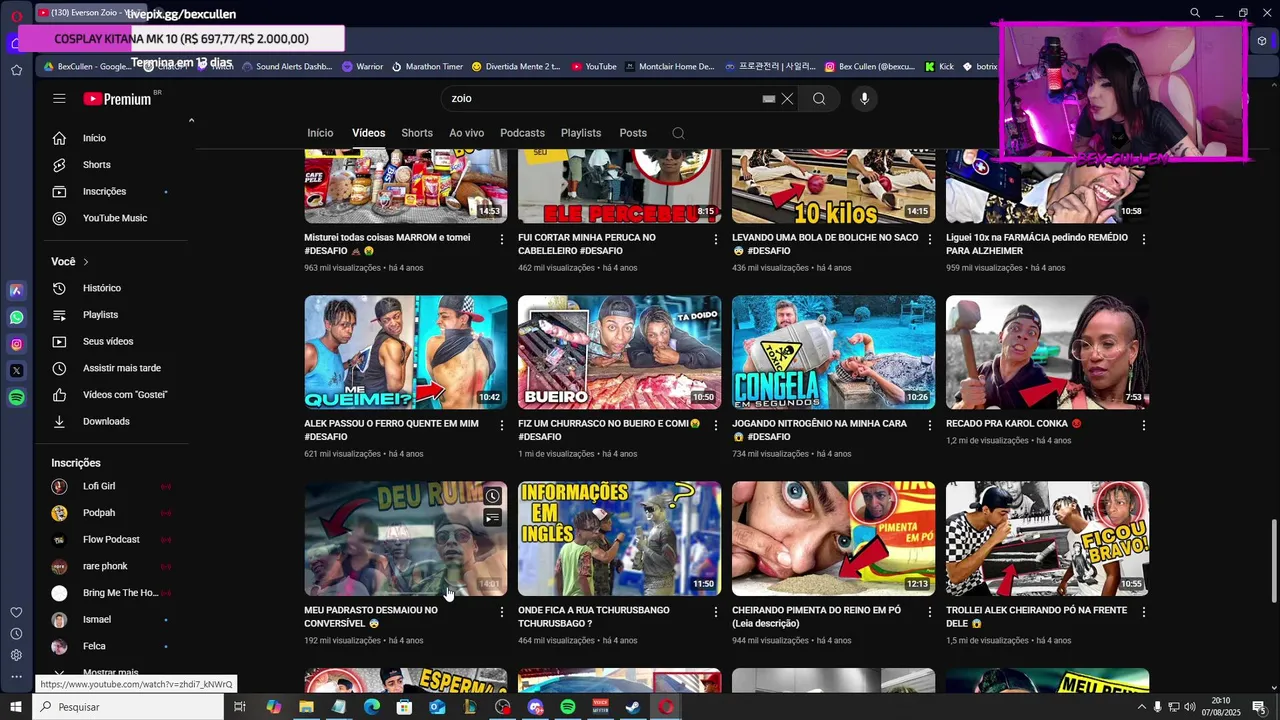Open the 'Sound Alerts Dashb...' bookmark
Screen dimensions: 1280x720
click(x=286, y=67)
